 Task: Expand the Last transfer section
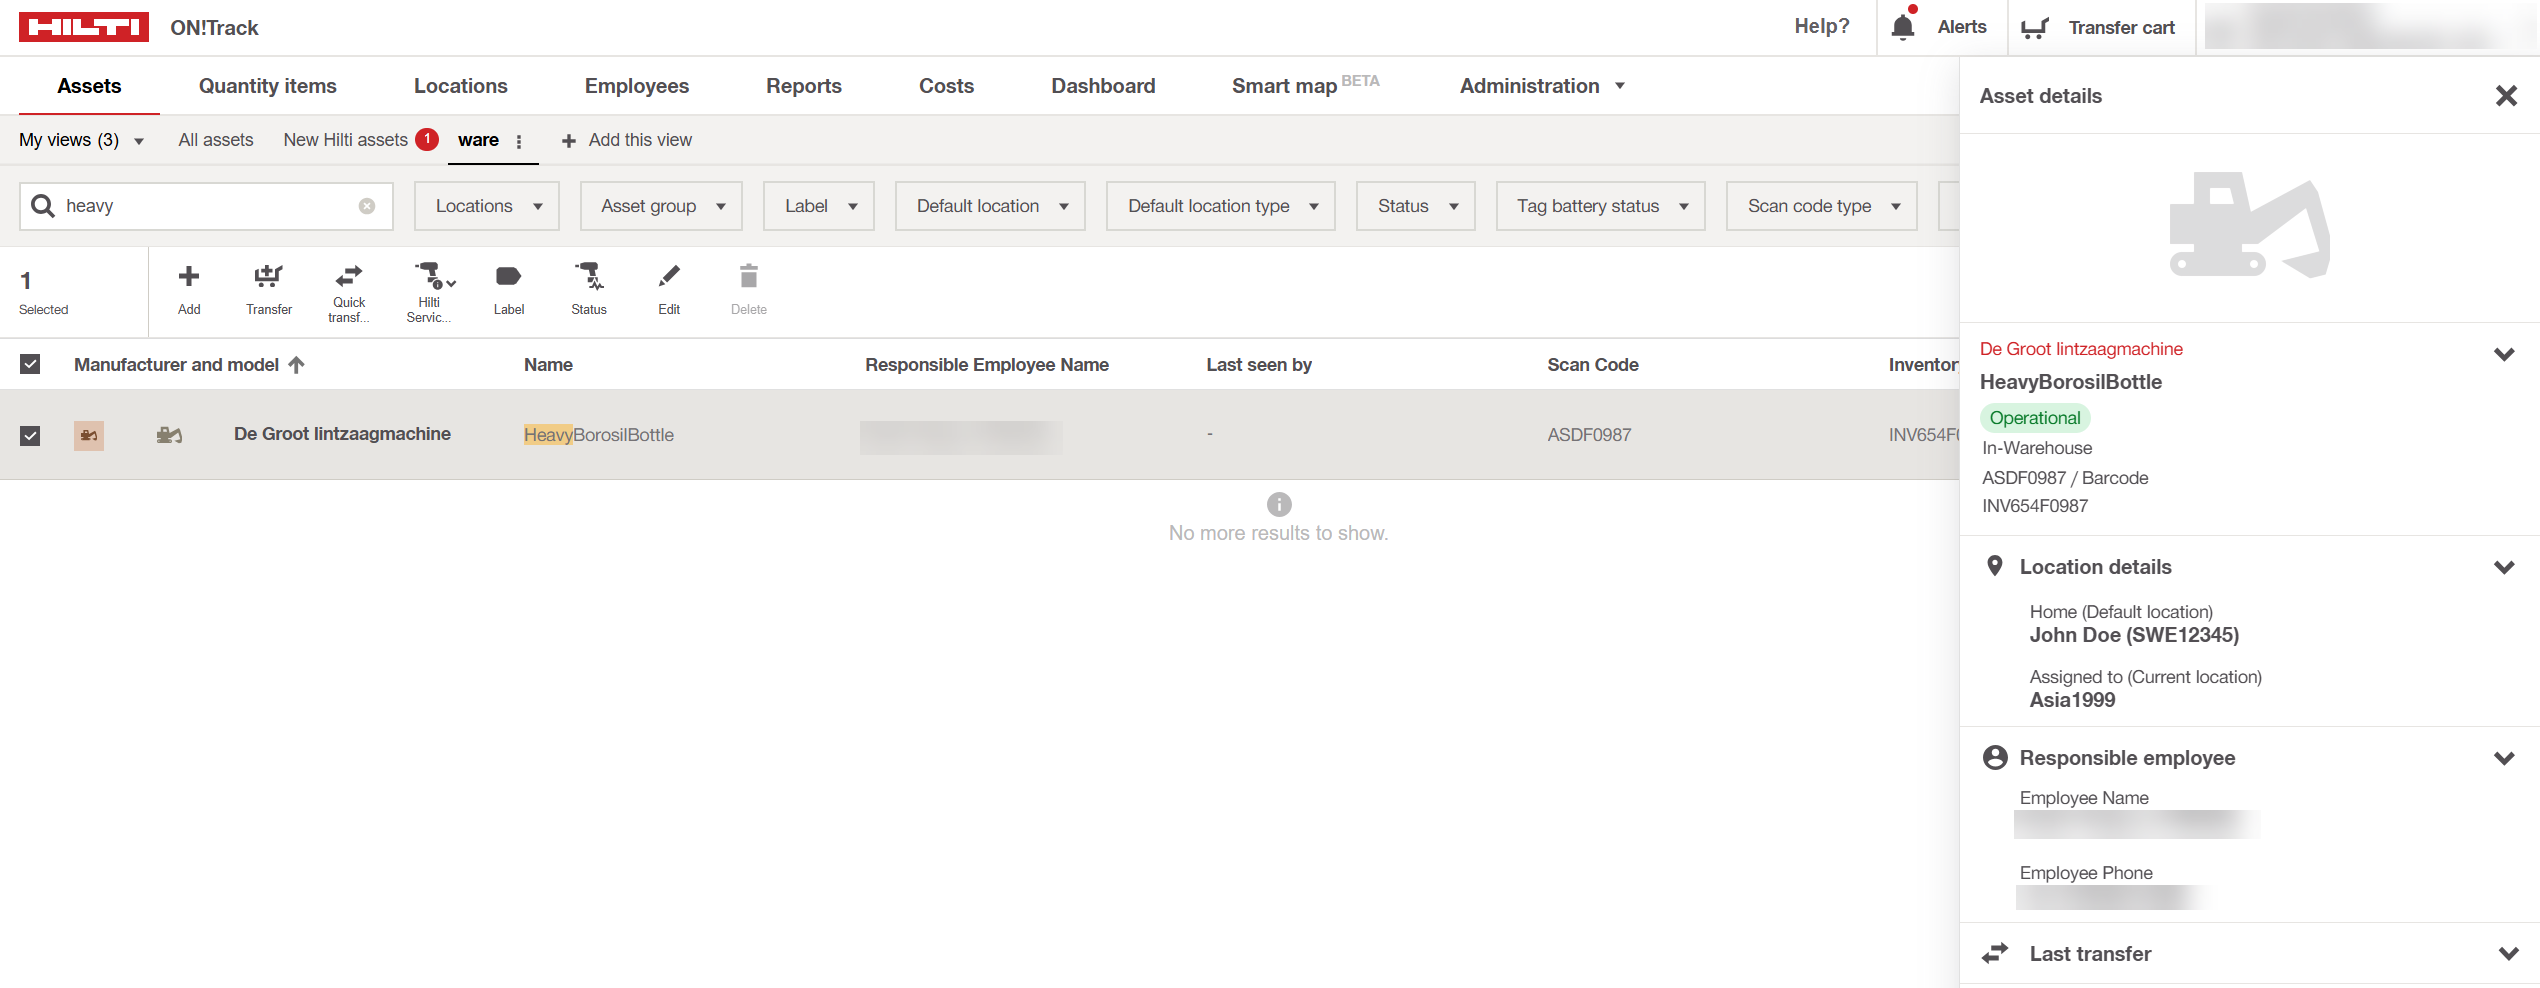[2507, 954]
